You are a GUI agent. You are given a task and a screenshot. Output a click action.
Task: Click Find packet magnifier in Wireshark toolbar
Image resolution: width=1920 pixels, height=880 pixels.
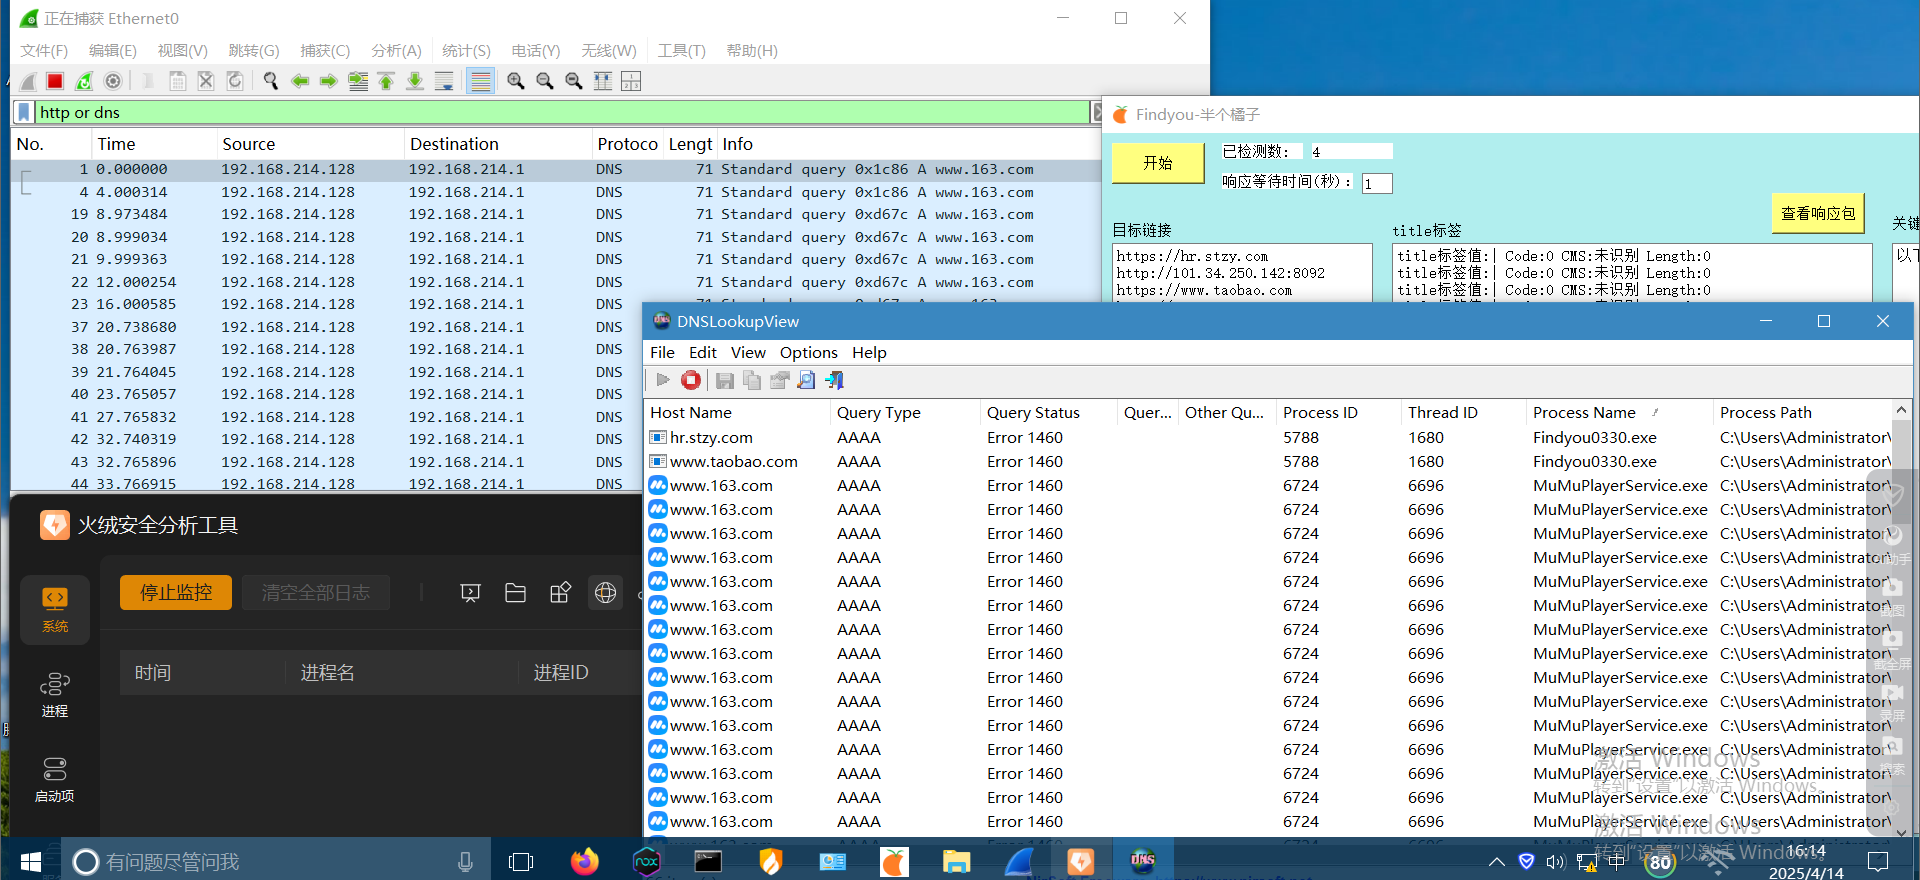(270, 81)
